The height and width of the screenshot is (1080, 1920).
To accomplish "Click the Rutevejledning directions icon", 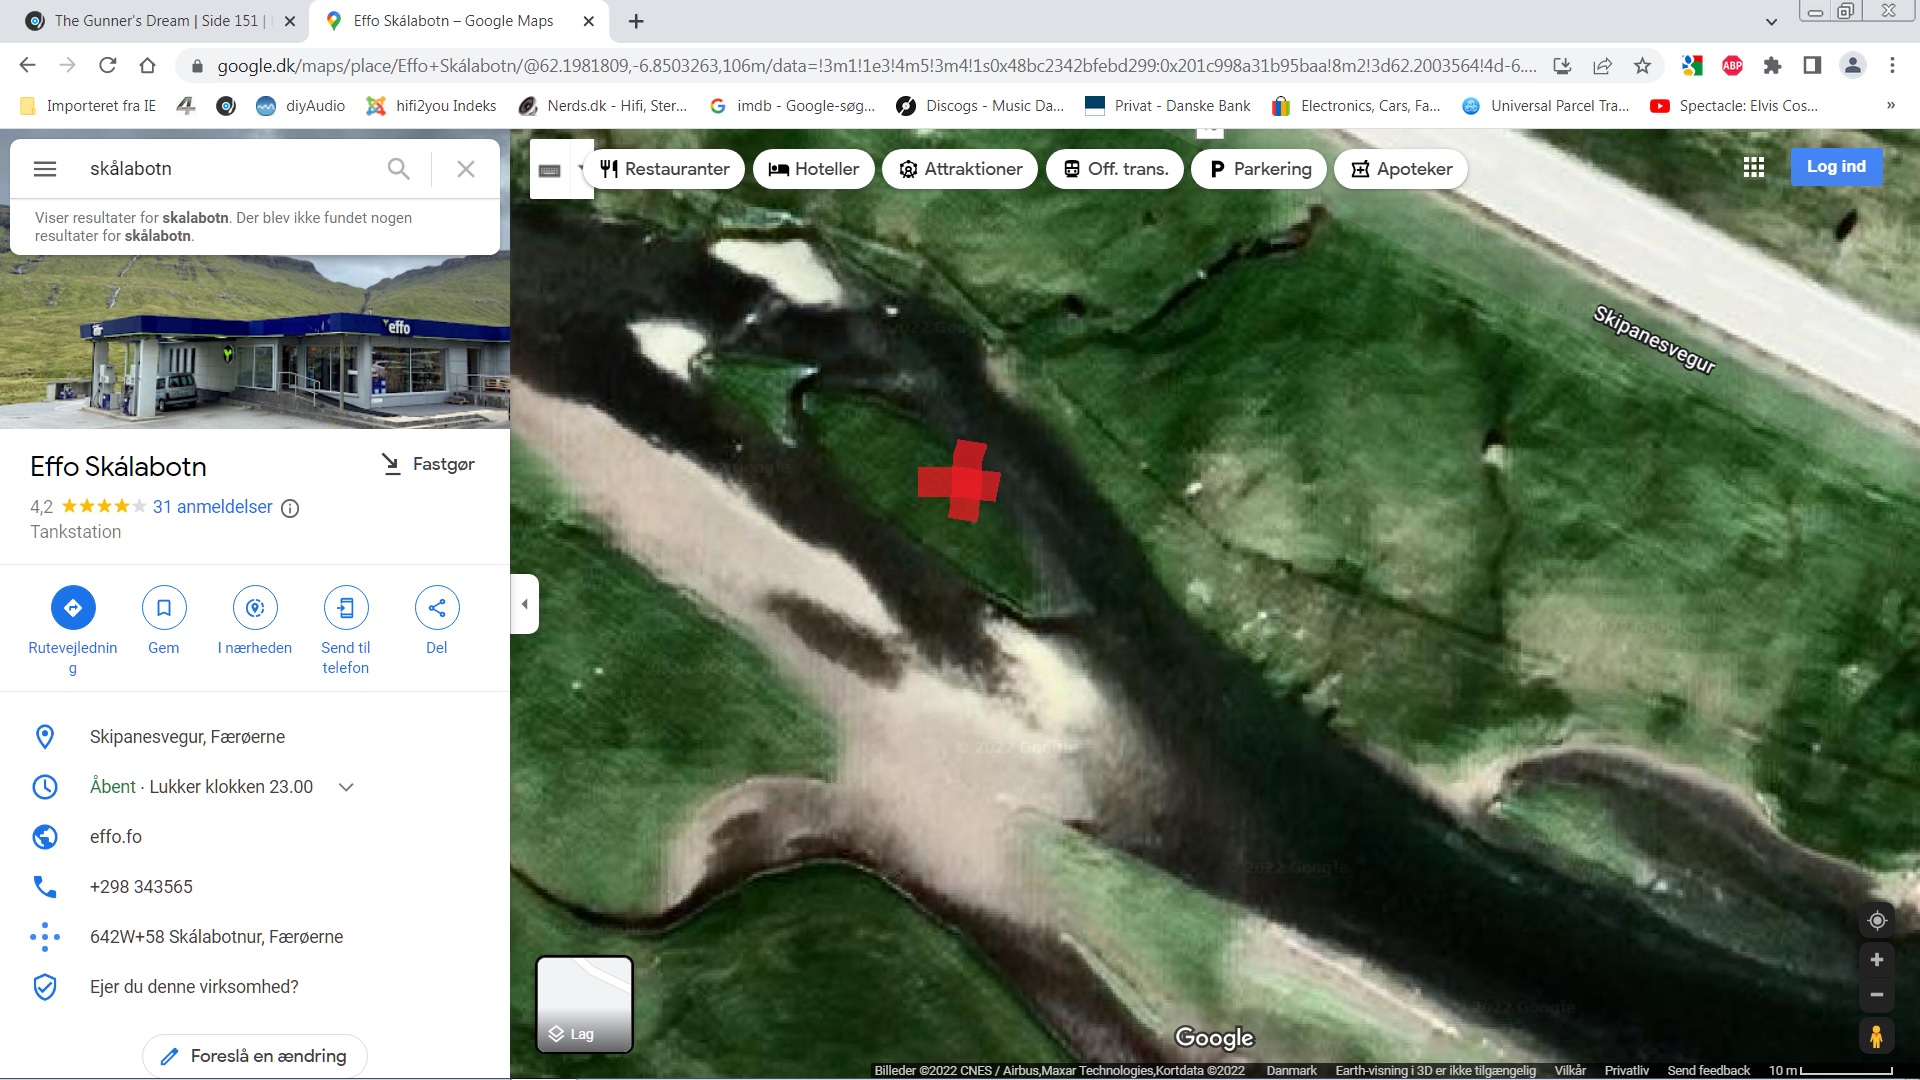I will [73, 607].
